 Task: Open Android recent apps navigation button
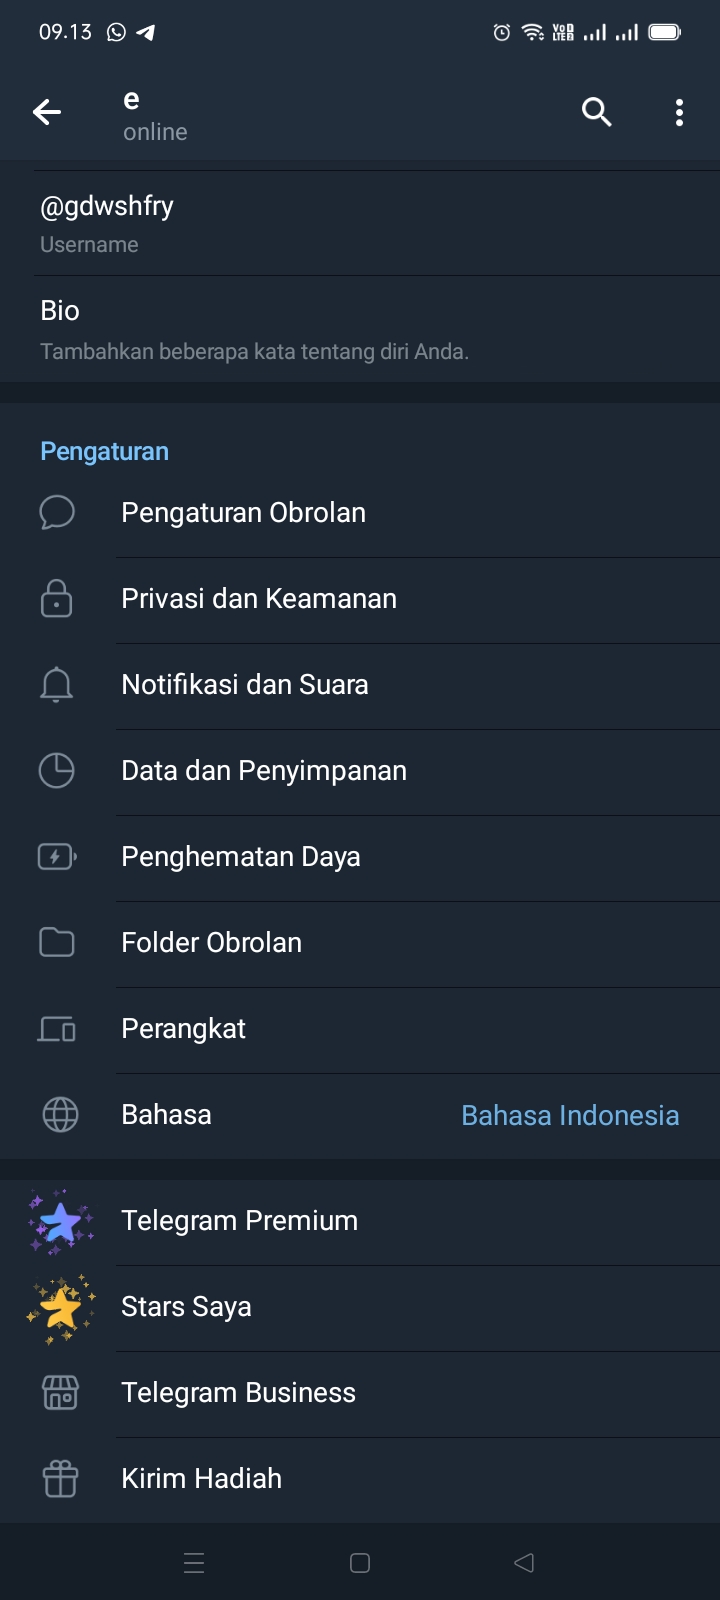[195, 1563]
